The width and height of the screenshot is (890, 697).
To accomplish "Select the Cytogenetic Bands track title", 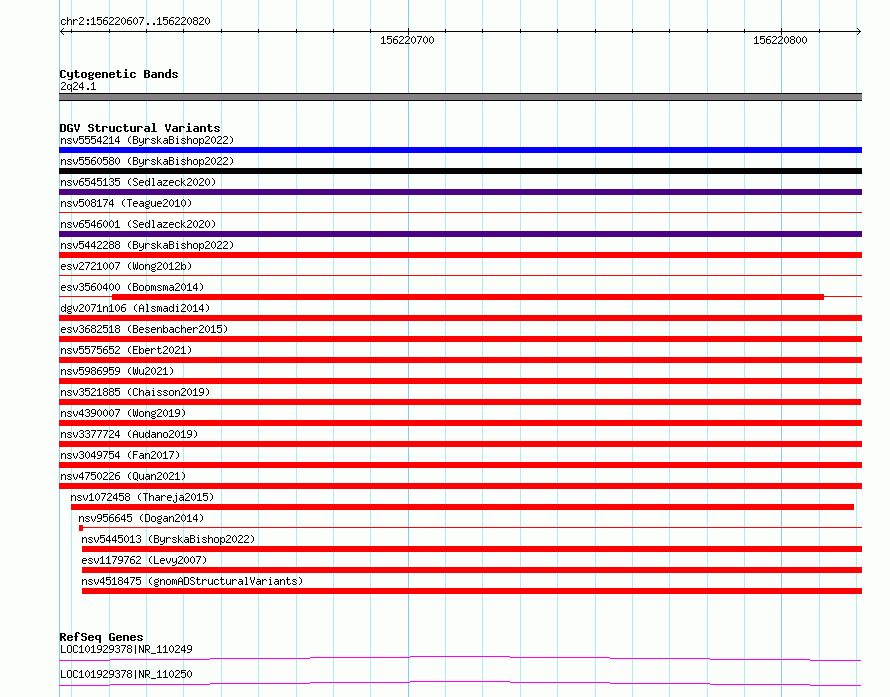I will [119, 74].
